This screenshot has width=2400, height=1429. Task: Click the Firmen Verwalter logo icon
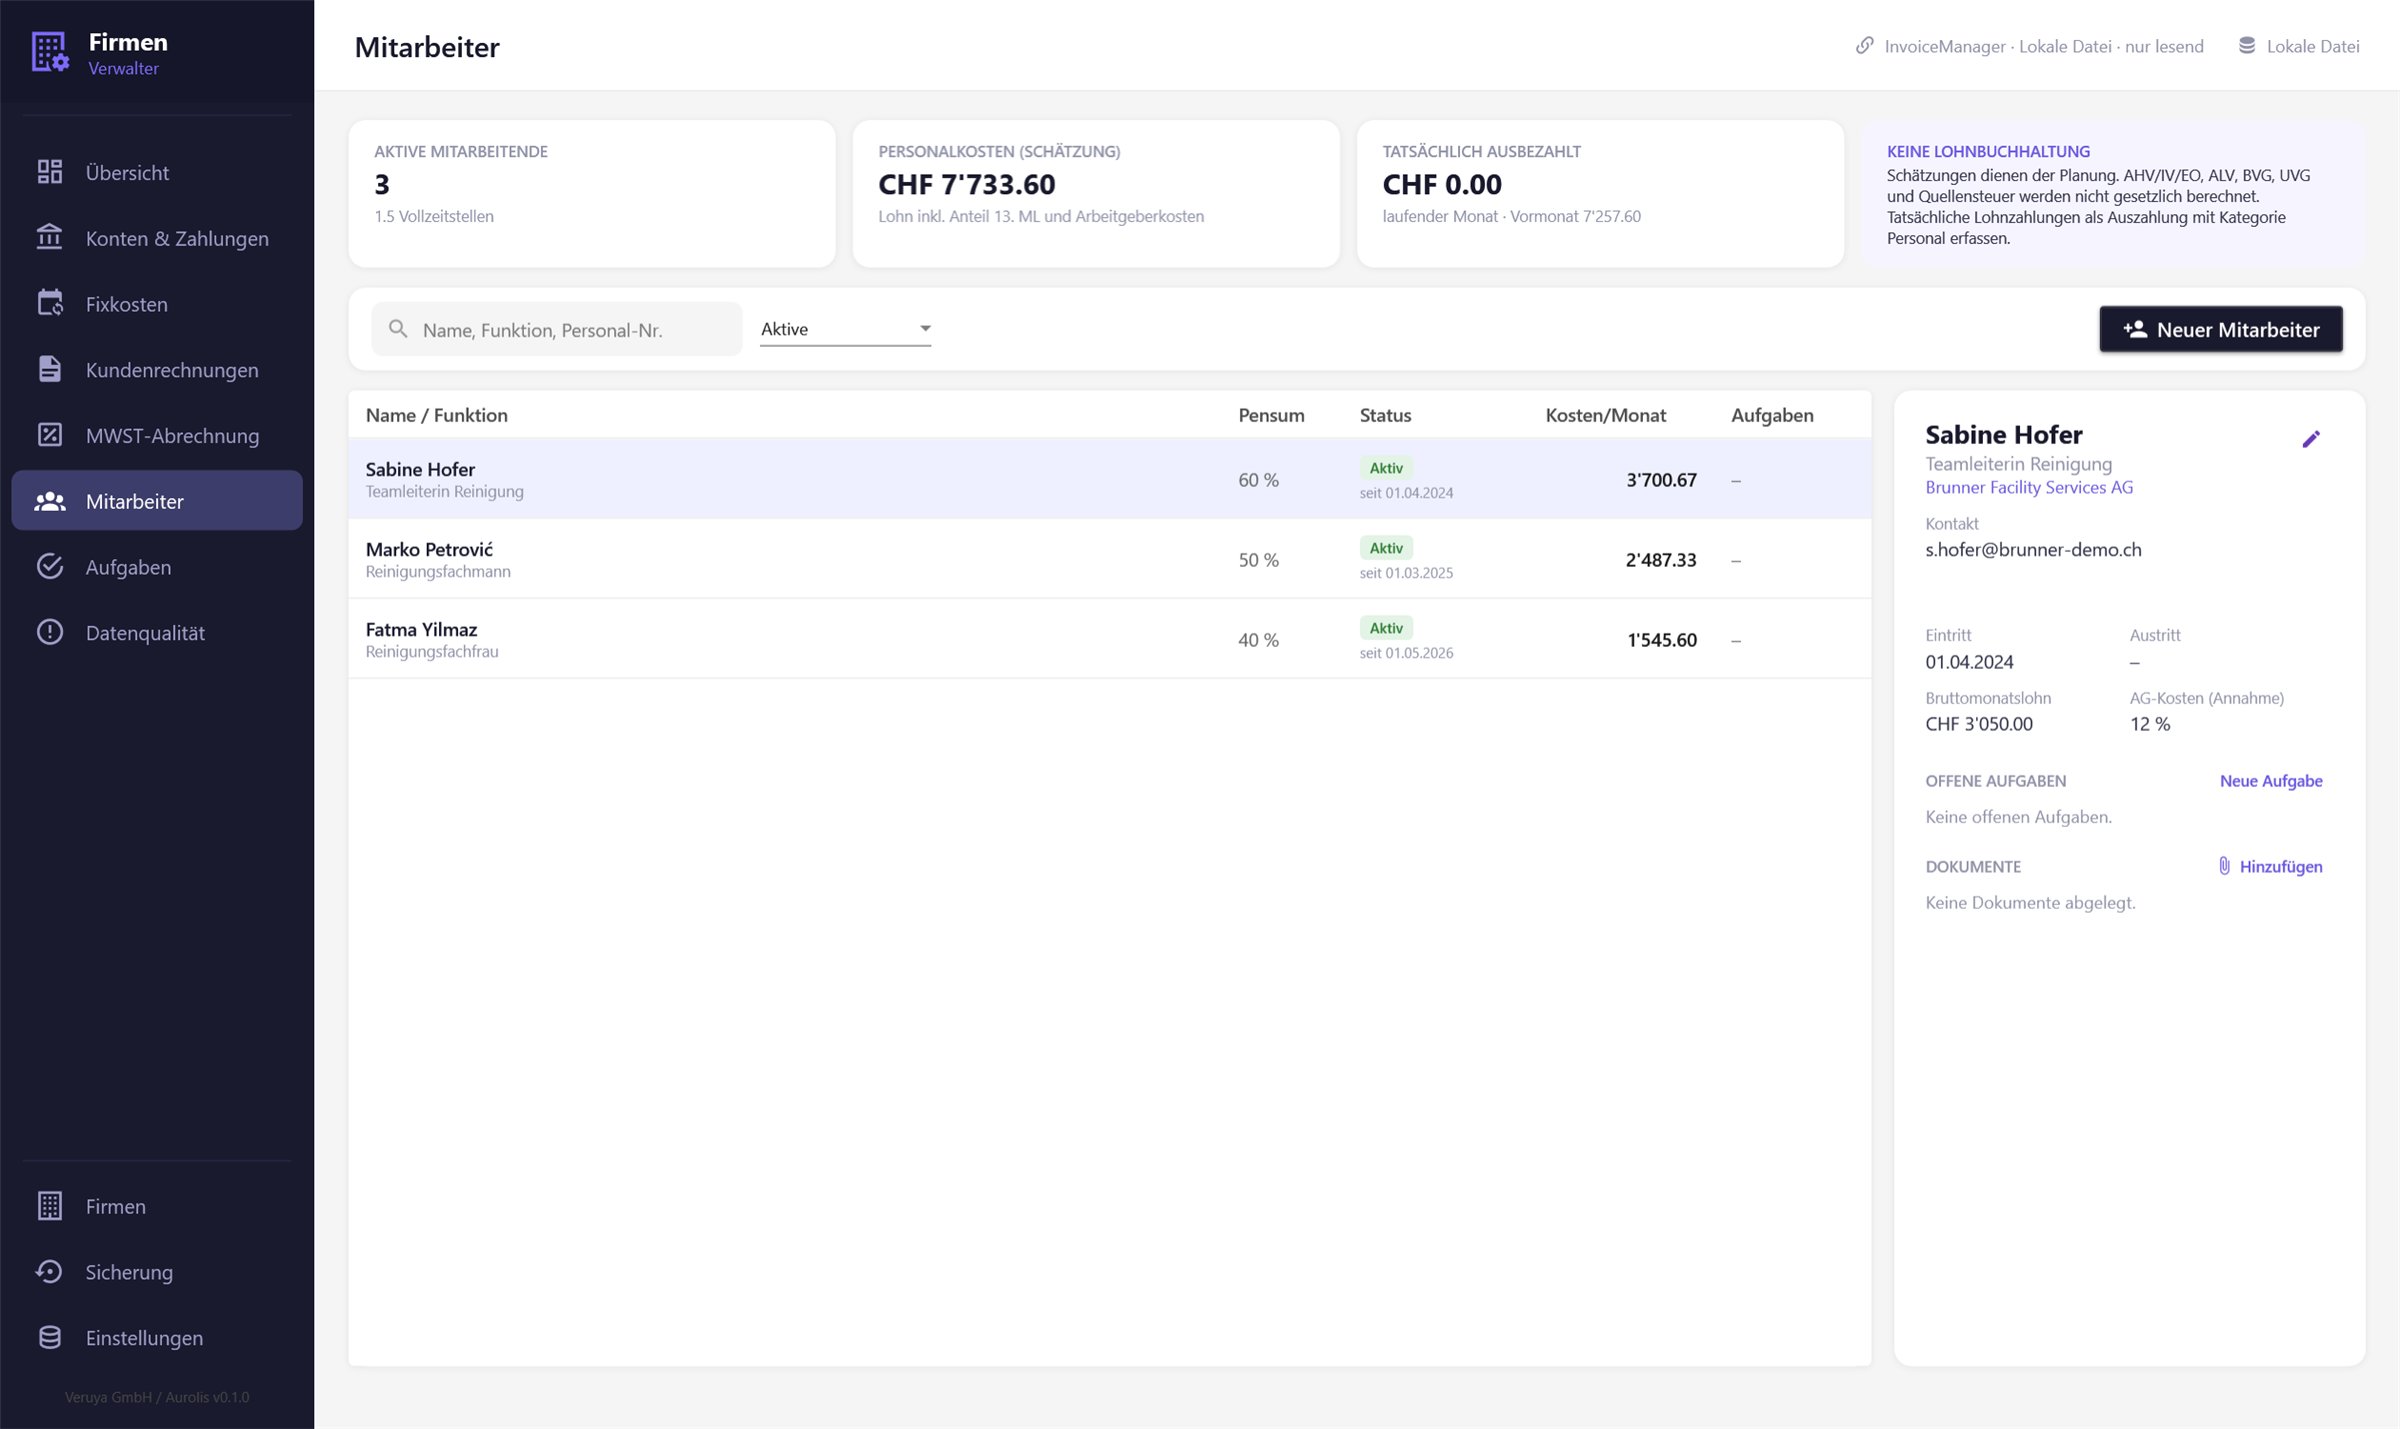click(49, 52)
